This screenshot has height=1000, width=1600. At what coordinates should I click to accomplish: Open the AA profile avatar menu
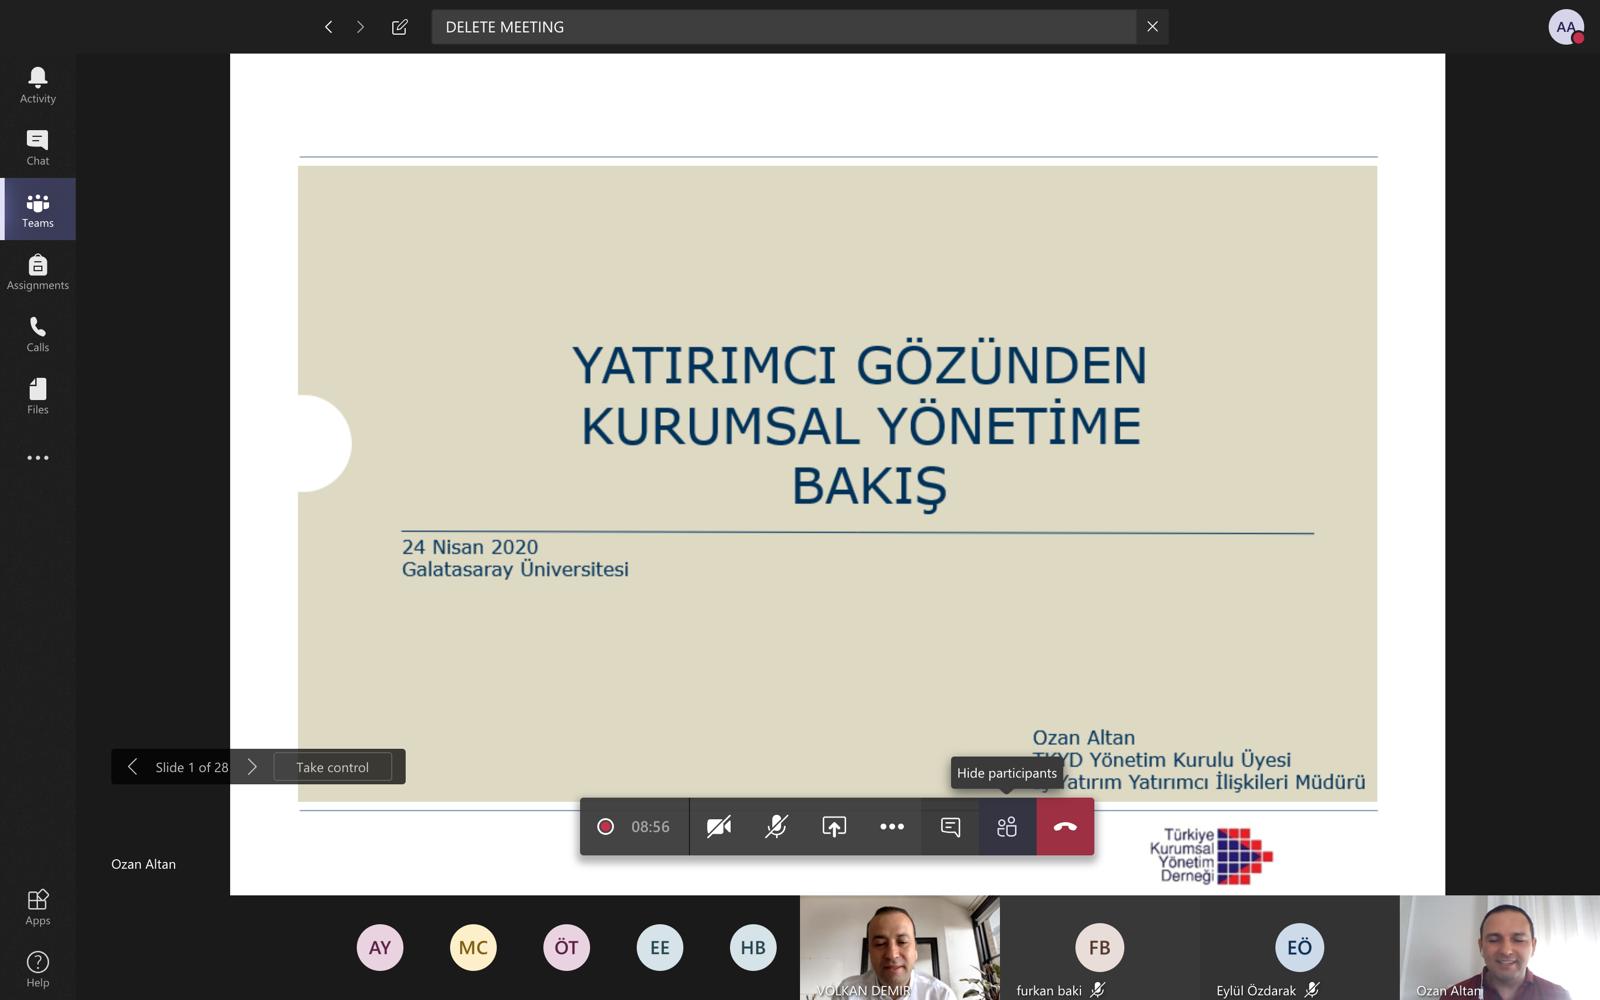point(1565,27)
